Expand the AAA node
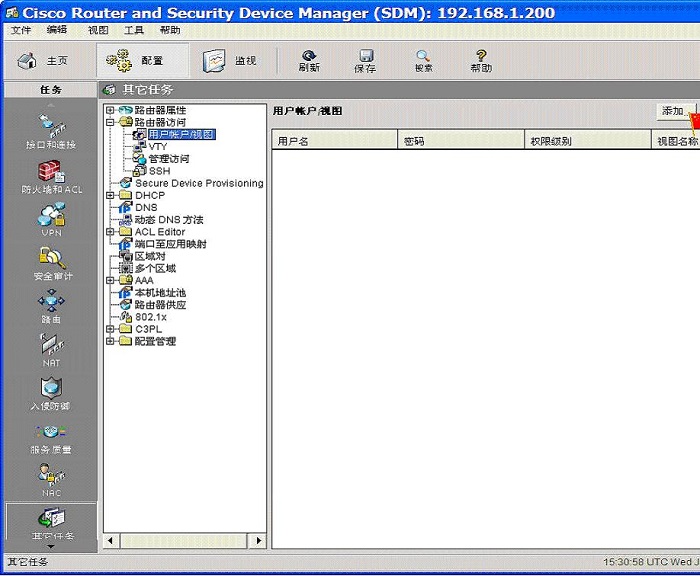 (110, 280)
